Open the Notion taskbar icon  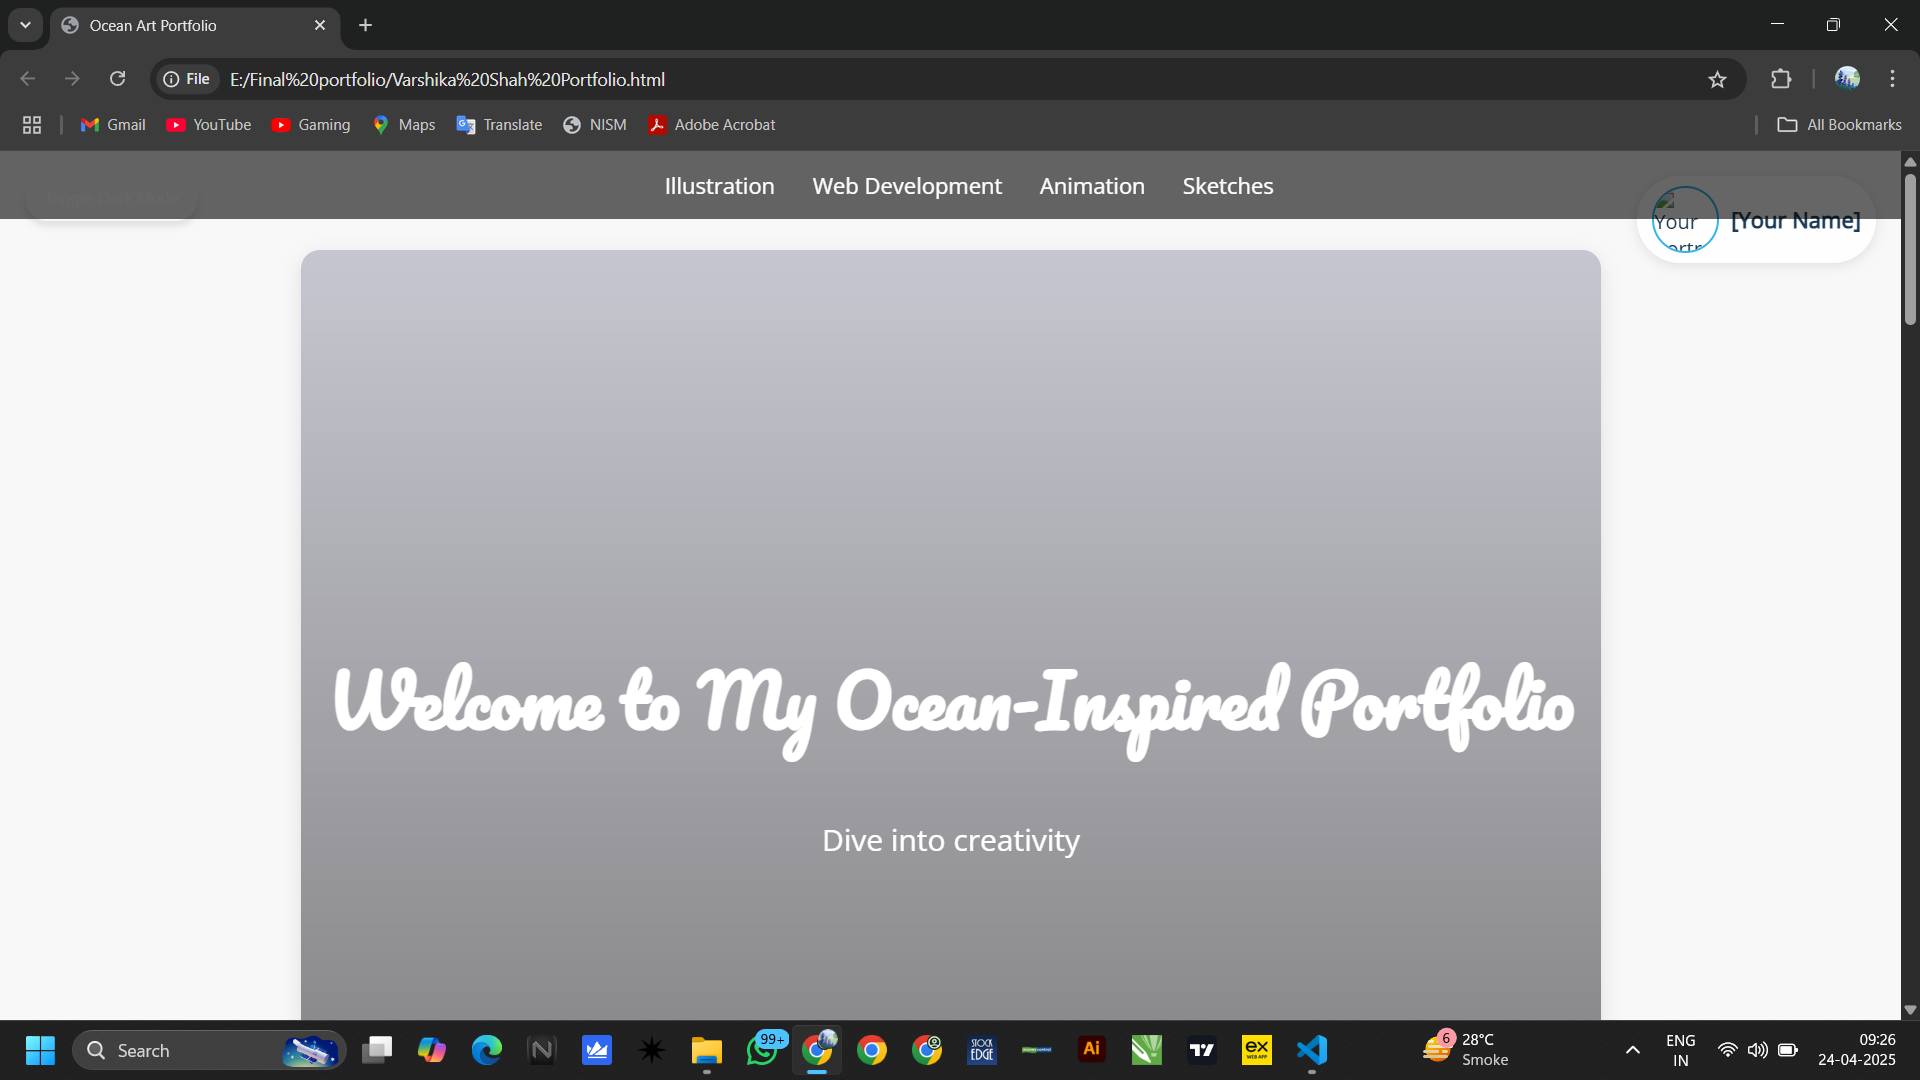click(x=542, y=1050)
